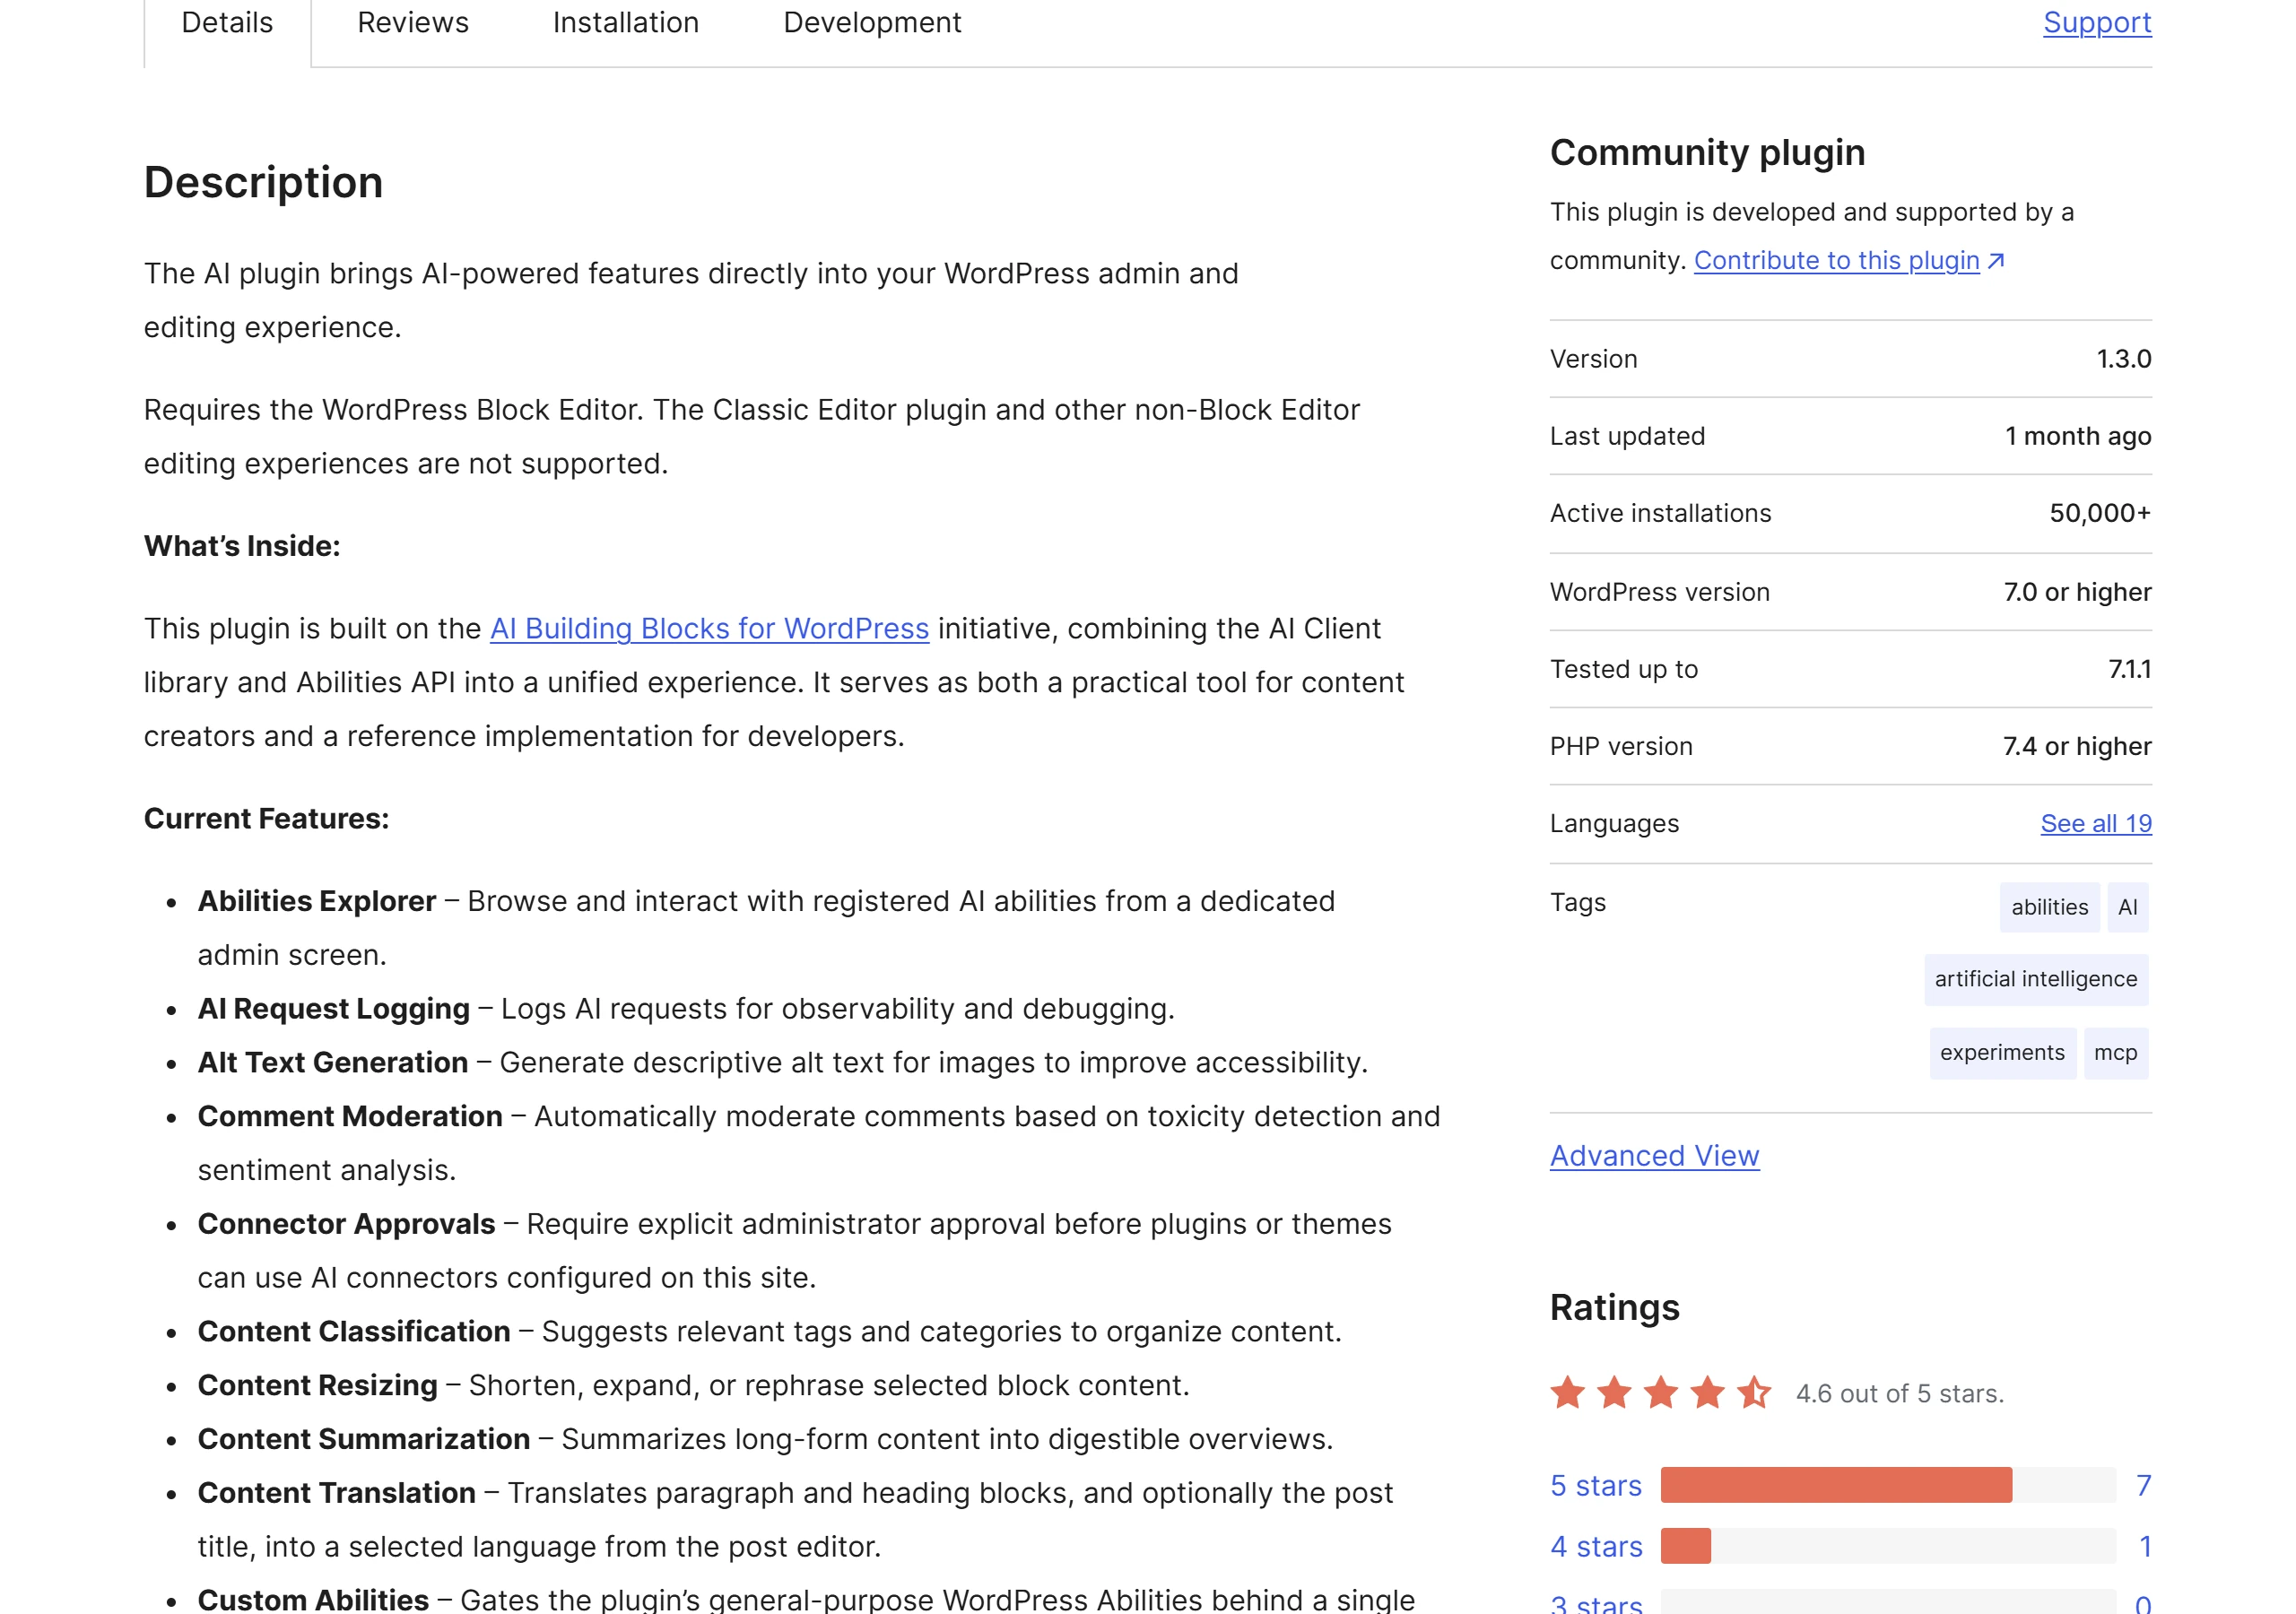
Task: Select the AI tag
Action: coord(2127,907)
